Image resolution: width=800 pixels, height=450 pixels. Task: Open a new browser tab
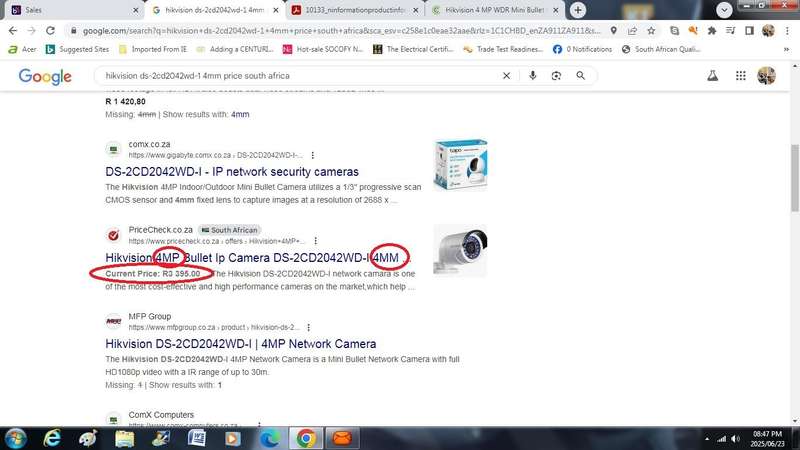point(578,10)
